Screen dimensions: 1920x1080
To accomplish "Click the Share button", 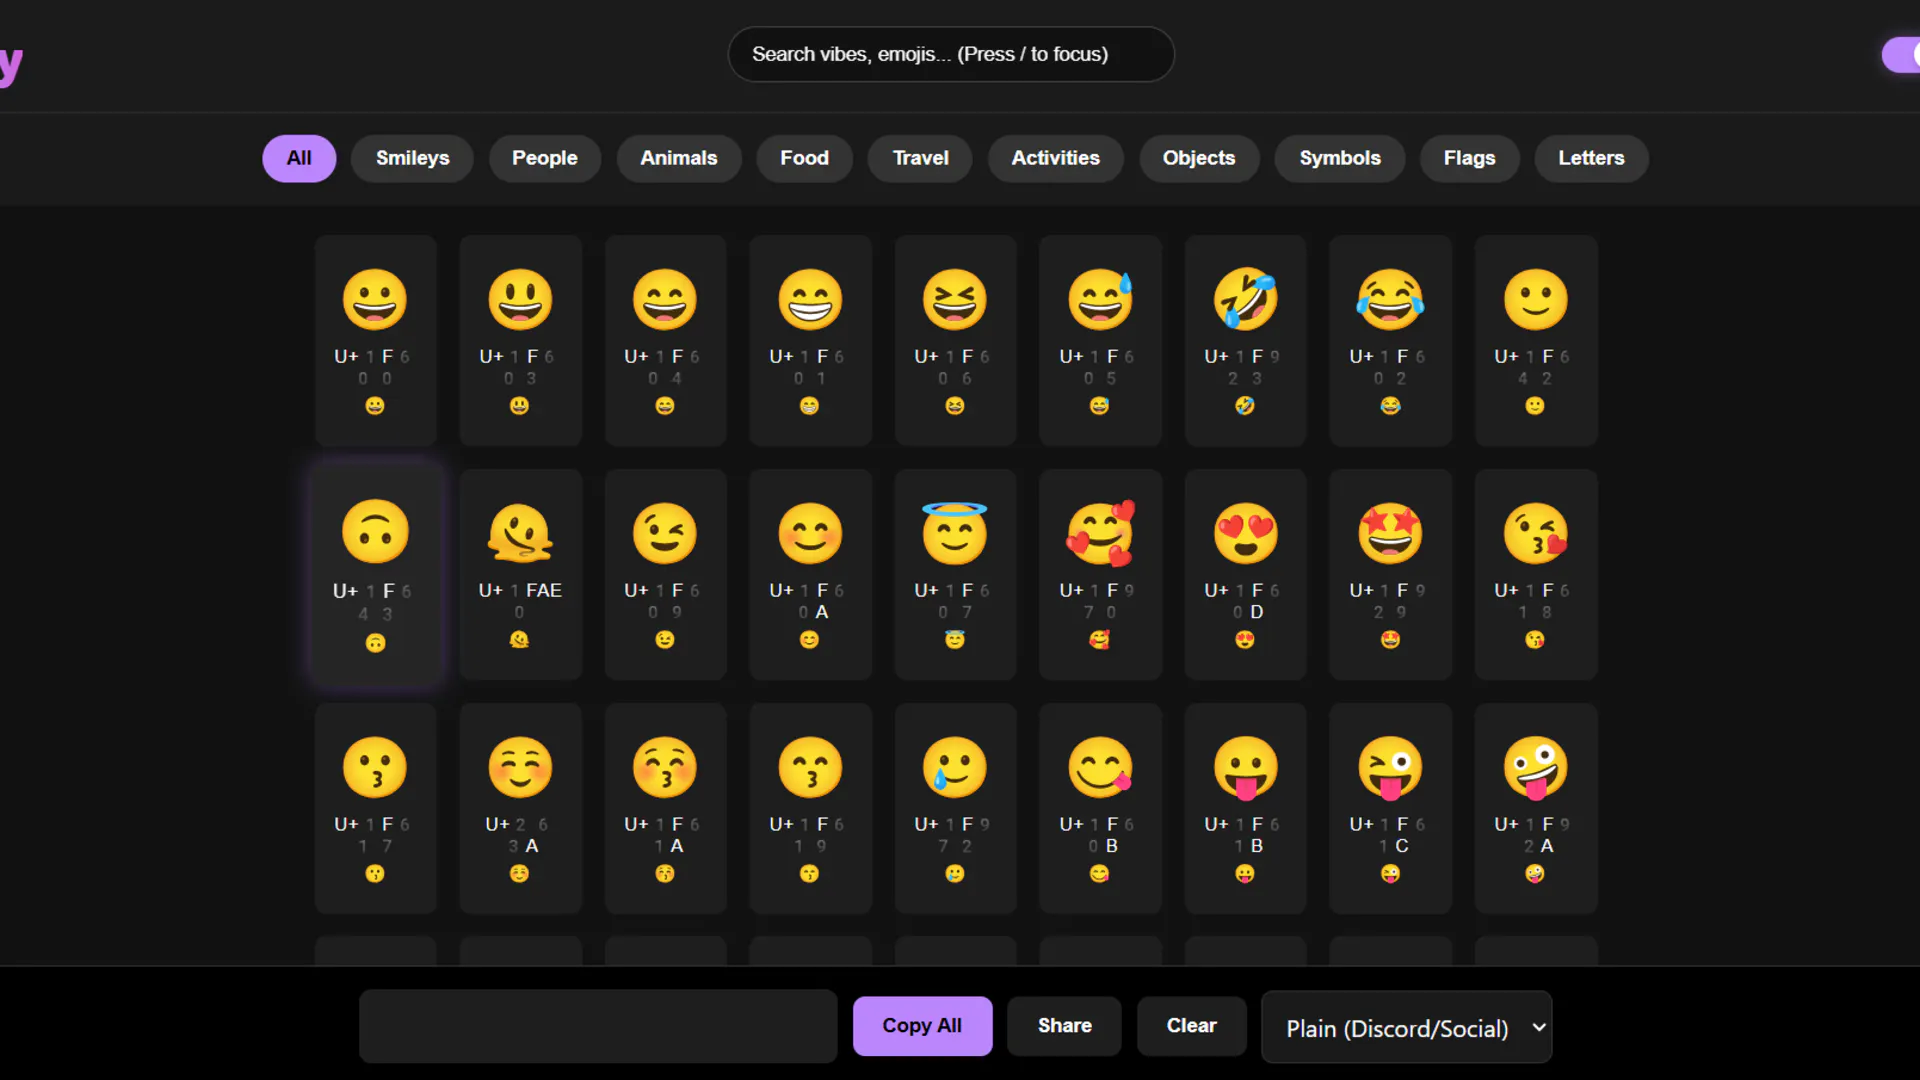I will (x=1064, y=1026).
